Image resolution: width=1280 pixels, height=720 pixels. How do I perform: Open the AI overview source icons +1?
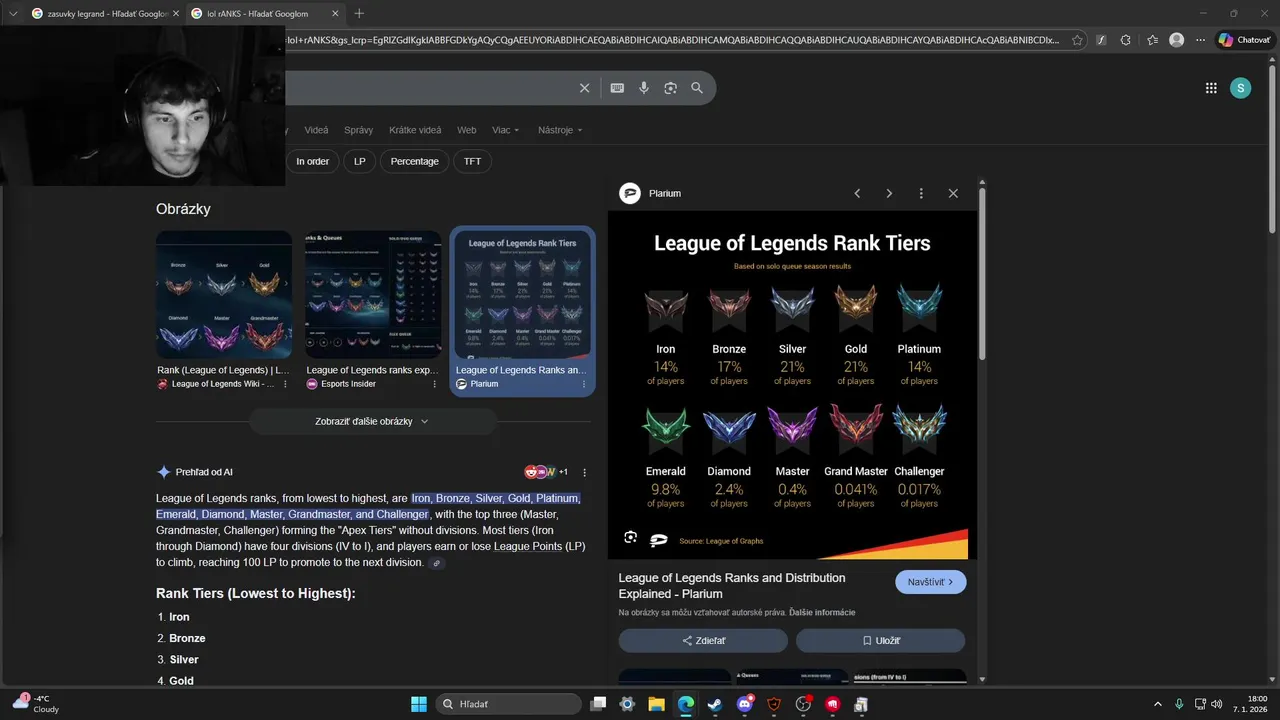[546, 472]
